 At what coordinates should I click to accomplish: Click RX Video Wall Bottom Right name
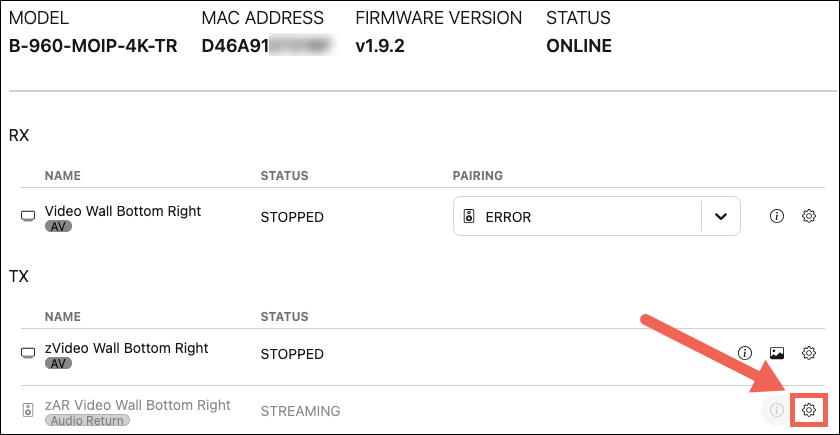(x=123, y=211)
